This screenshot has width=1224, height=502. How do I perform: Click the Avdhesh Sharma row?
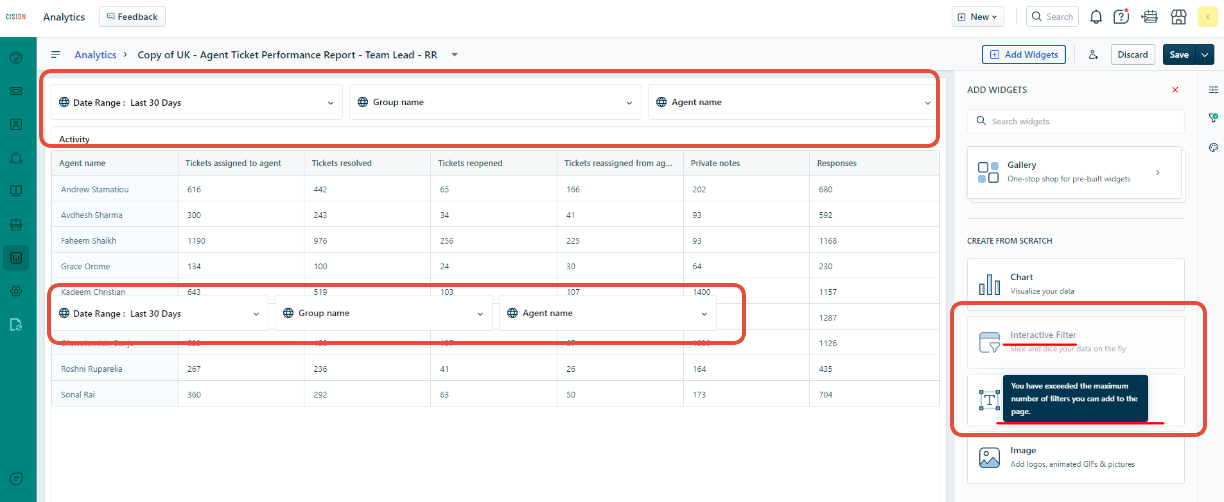coord(495,214)
